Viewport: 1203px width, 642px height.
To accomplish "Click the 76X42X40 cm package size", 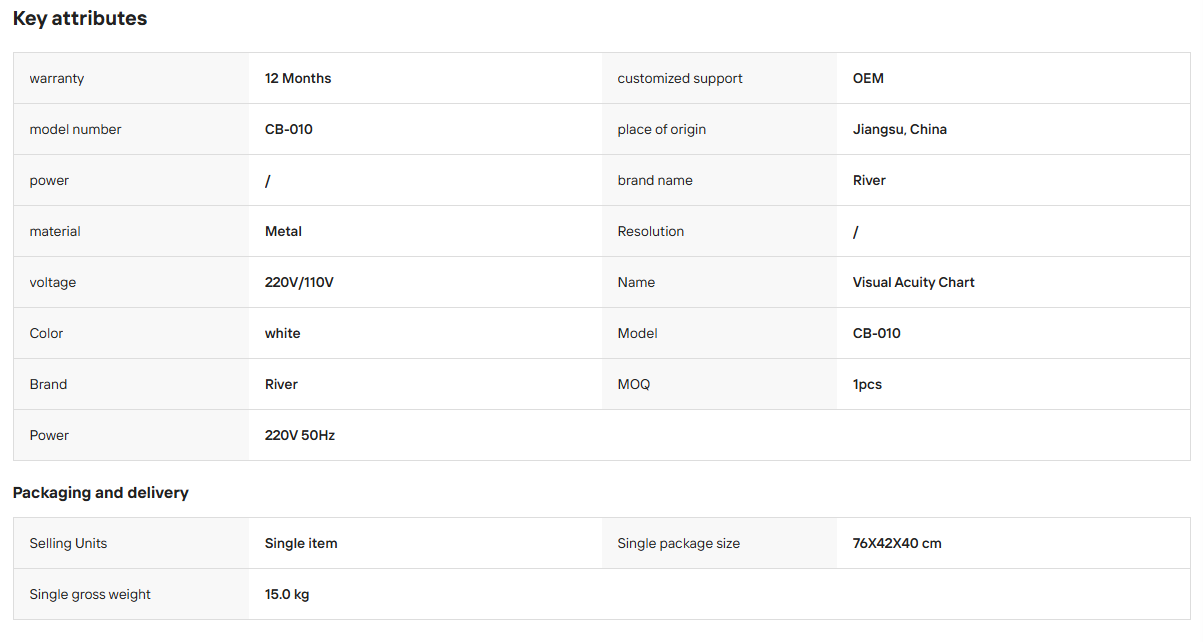I will [x=897, y=543].
